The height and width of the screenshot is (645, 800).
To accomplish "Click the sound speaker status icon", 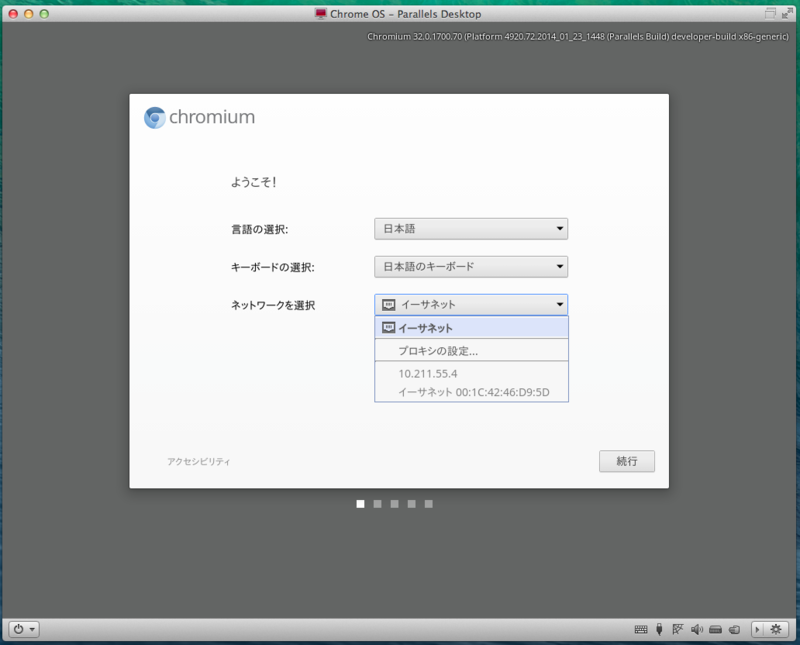I will coord(696,629).
